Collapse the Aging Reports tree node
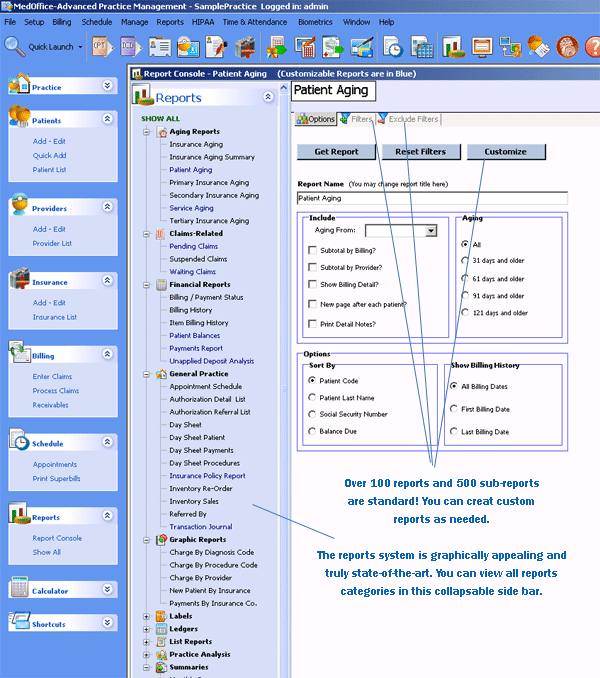The width and height of the screenshot is (600, 678). [x=147, y=132]
